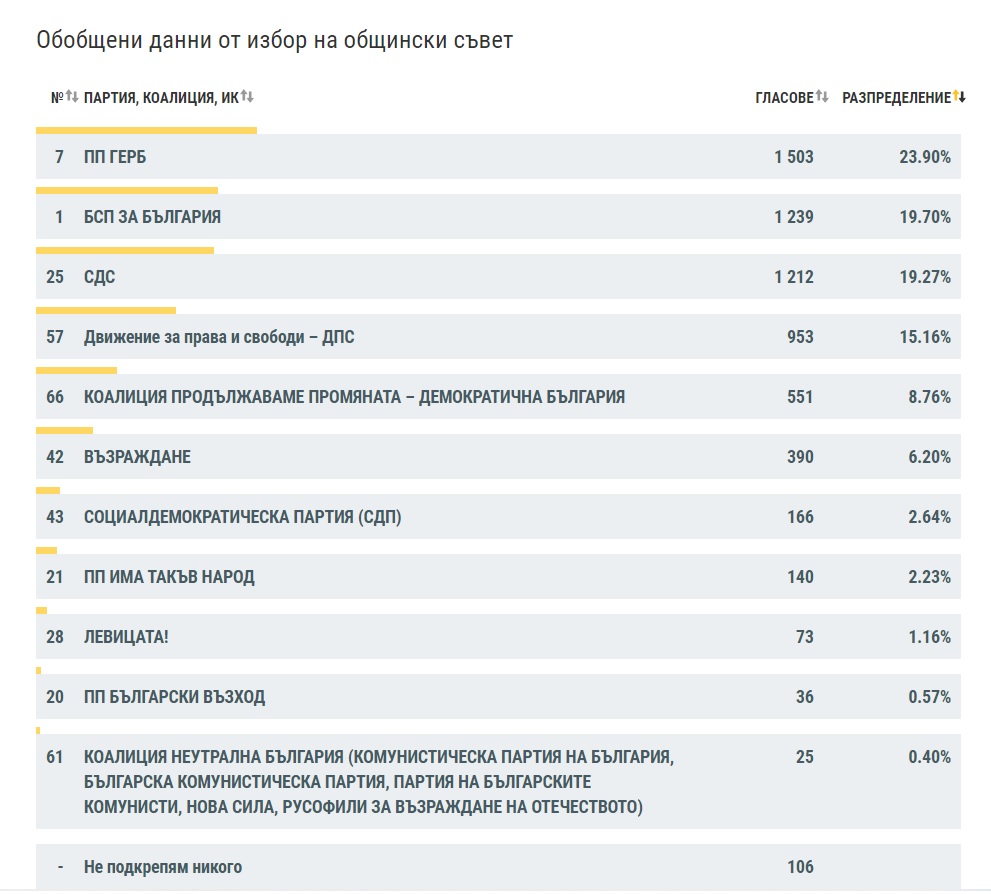This screenshot has height=894, width=991.
Task: Click ballot number 42 of ВЪЗРАЖДАНЕ
Action: click(55, 457)
